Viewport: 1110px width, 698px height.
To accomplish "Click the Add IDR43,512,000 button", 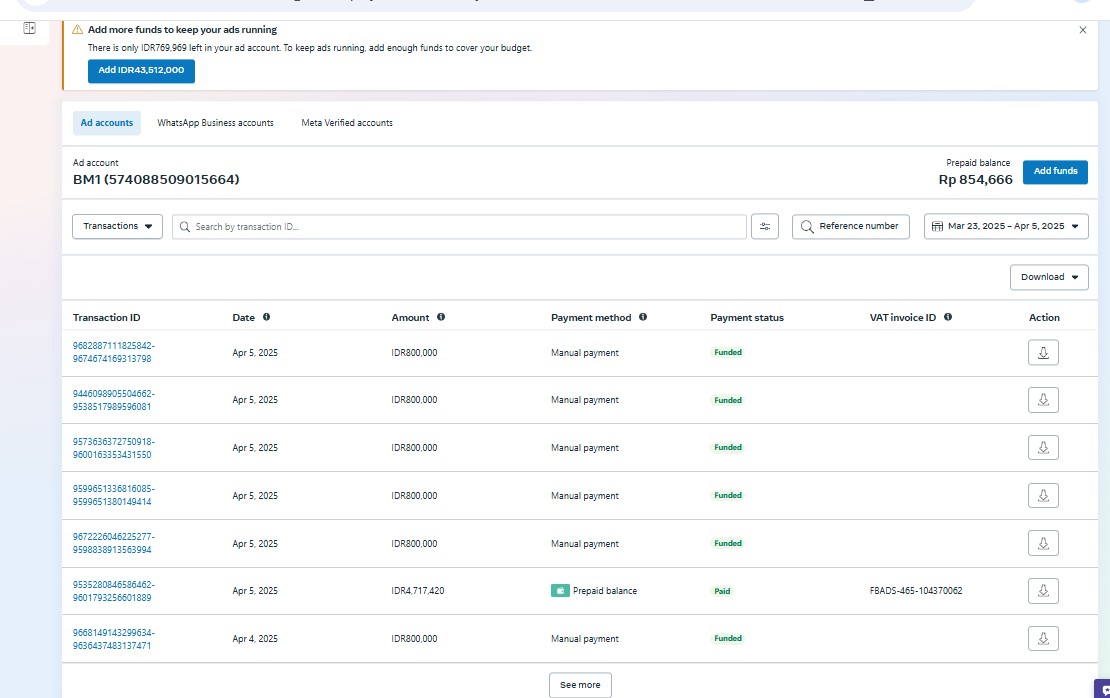I will tap(141, 70).
